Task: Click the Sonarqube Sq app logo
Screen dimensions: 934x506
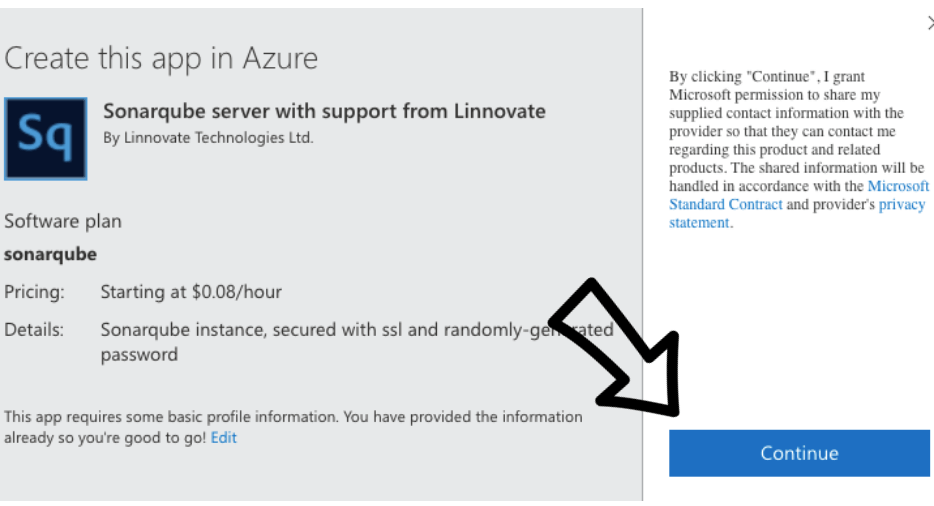Action: [x=46, y=139]
